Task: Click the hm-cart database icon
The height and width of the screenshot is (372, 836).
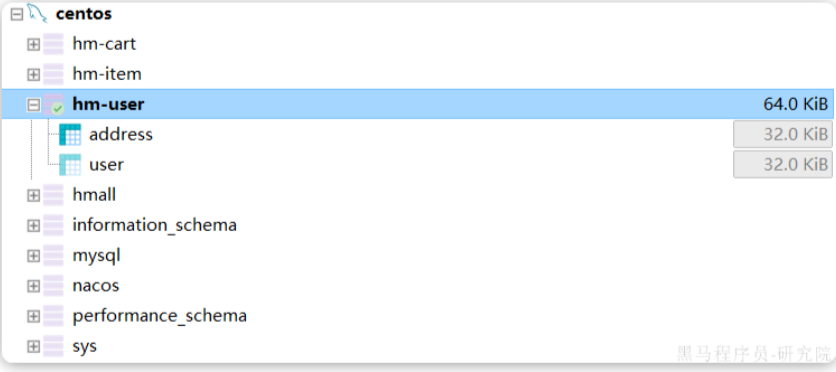Action: click(53, 44)
